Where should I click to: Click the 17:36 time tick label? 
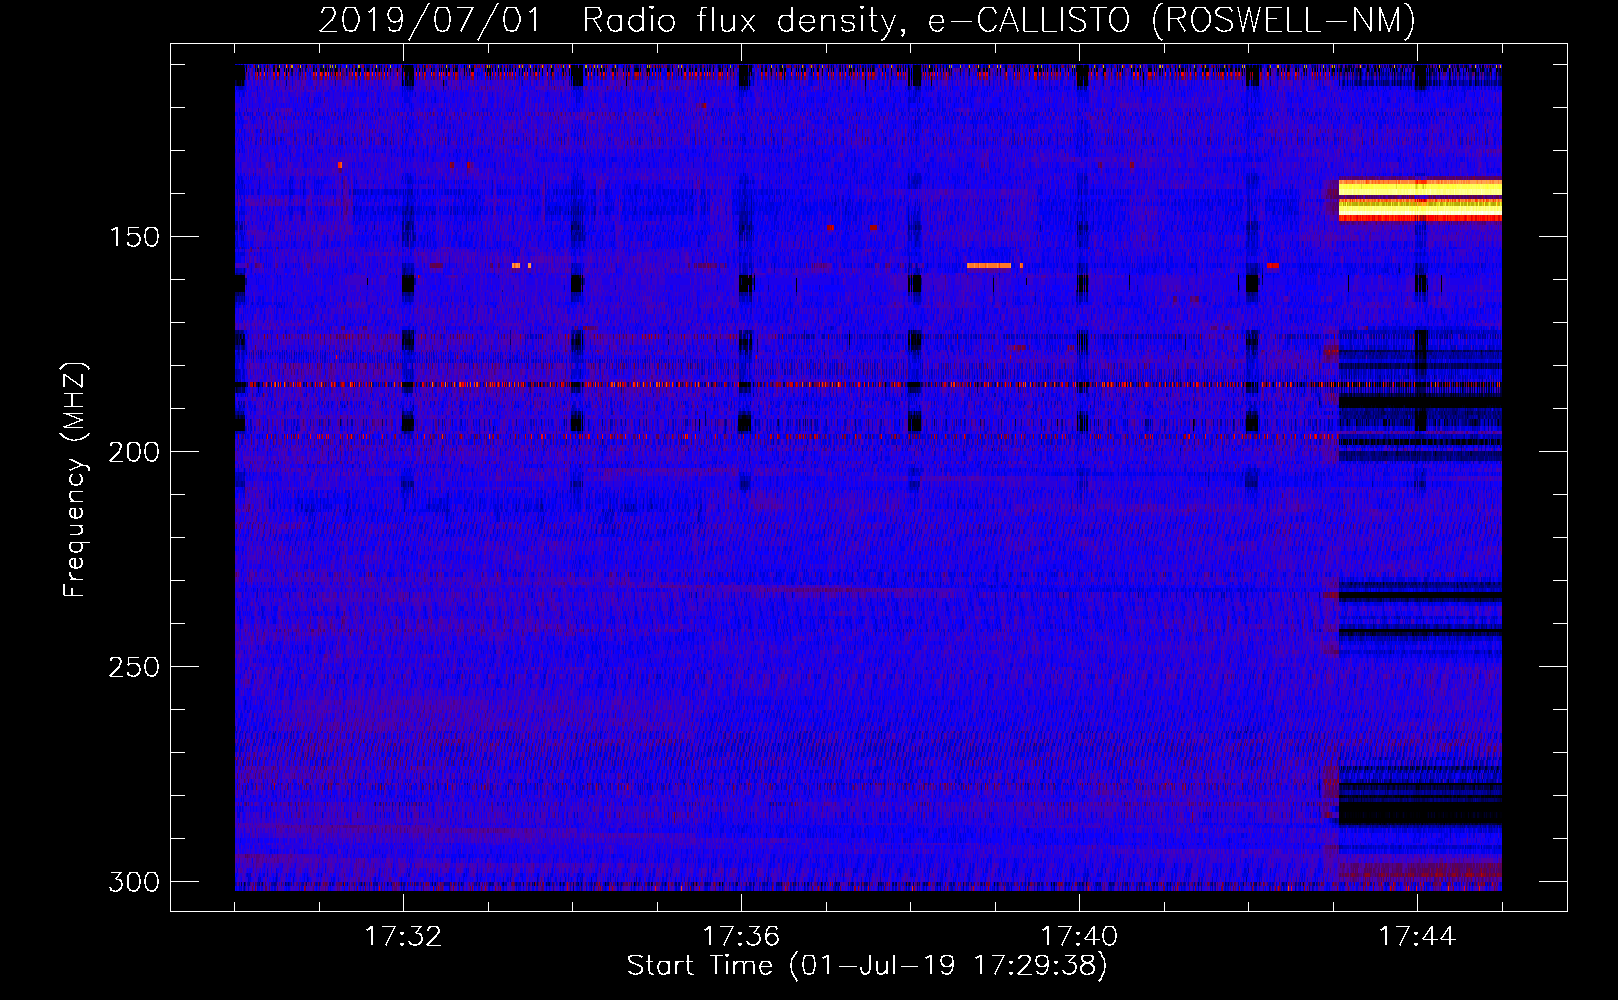(741, 936)
